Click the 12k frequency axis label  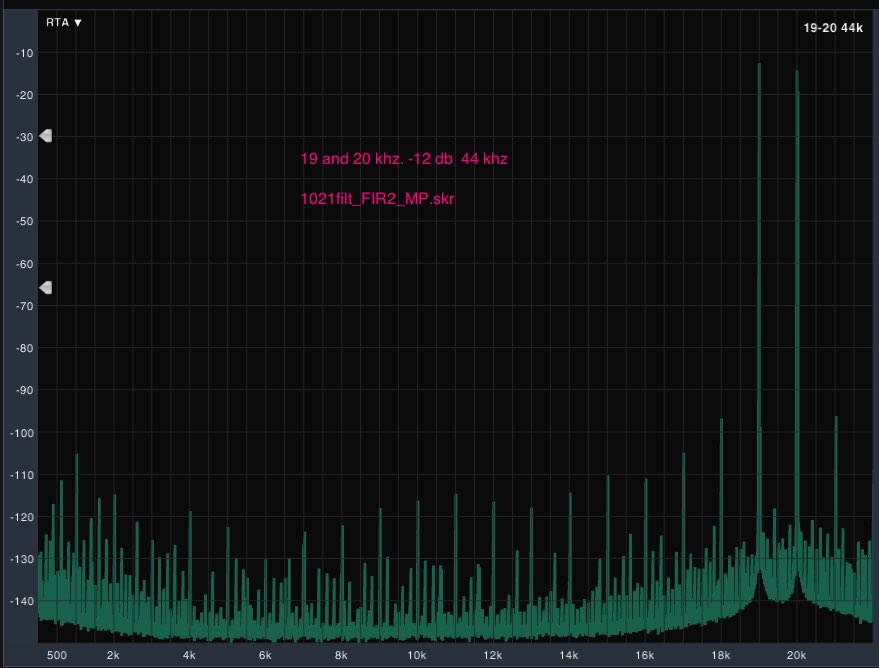[x=493, y=655]
